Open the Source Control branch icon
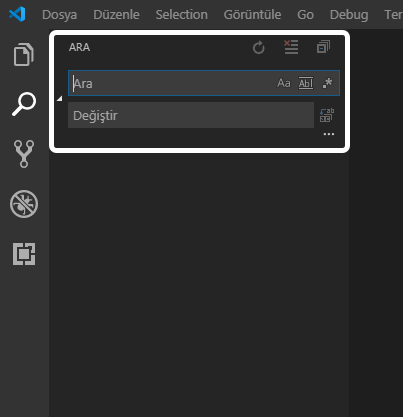 [24, 154]
